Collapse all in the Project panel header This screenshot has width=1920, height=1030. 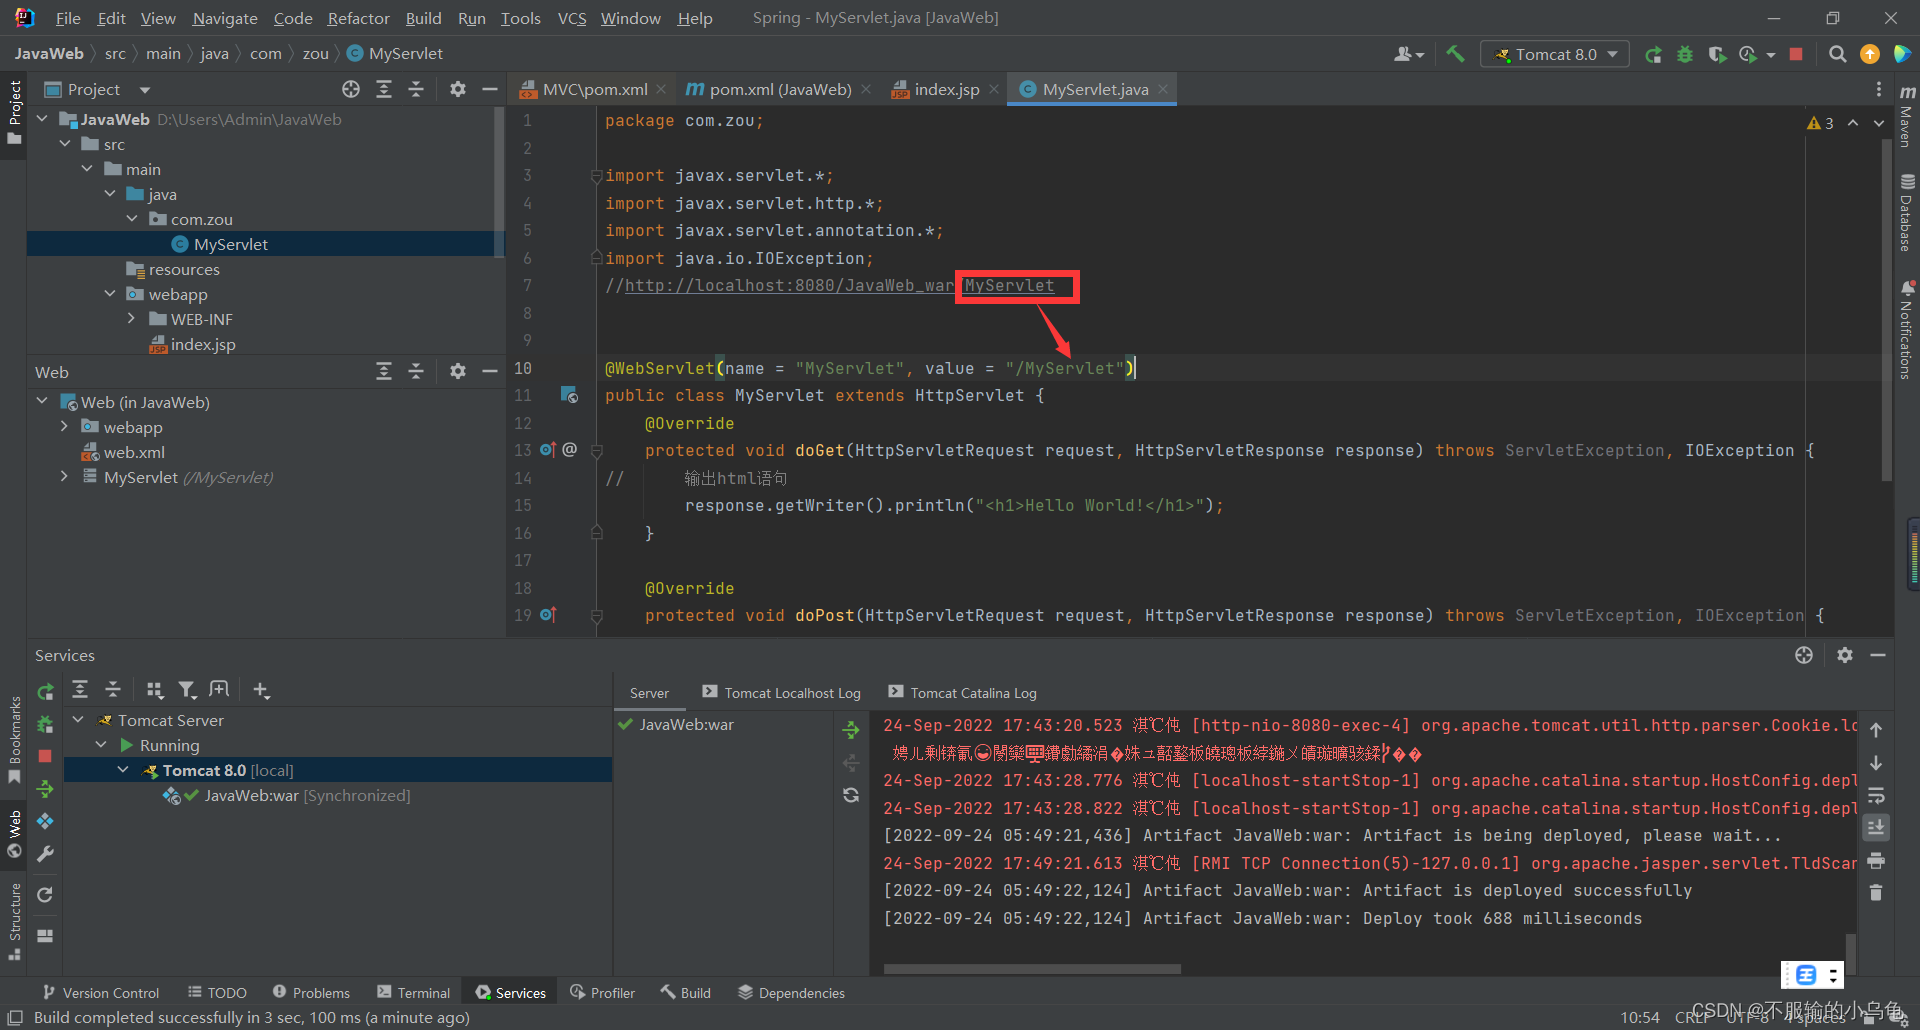click(416, 89)
